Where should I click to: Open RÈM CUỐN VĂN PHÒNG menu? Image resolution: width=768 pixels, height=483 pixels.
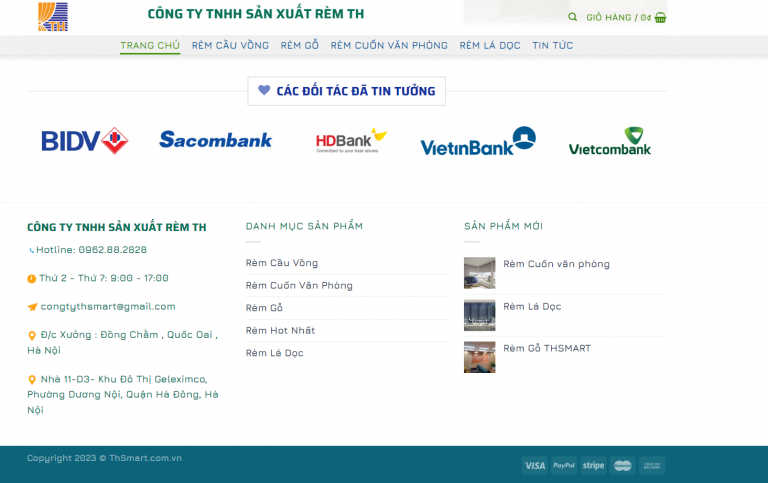point(389,46)
